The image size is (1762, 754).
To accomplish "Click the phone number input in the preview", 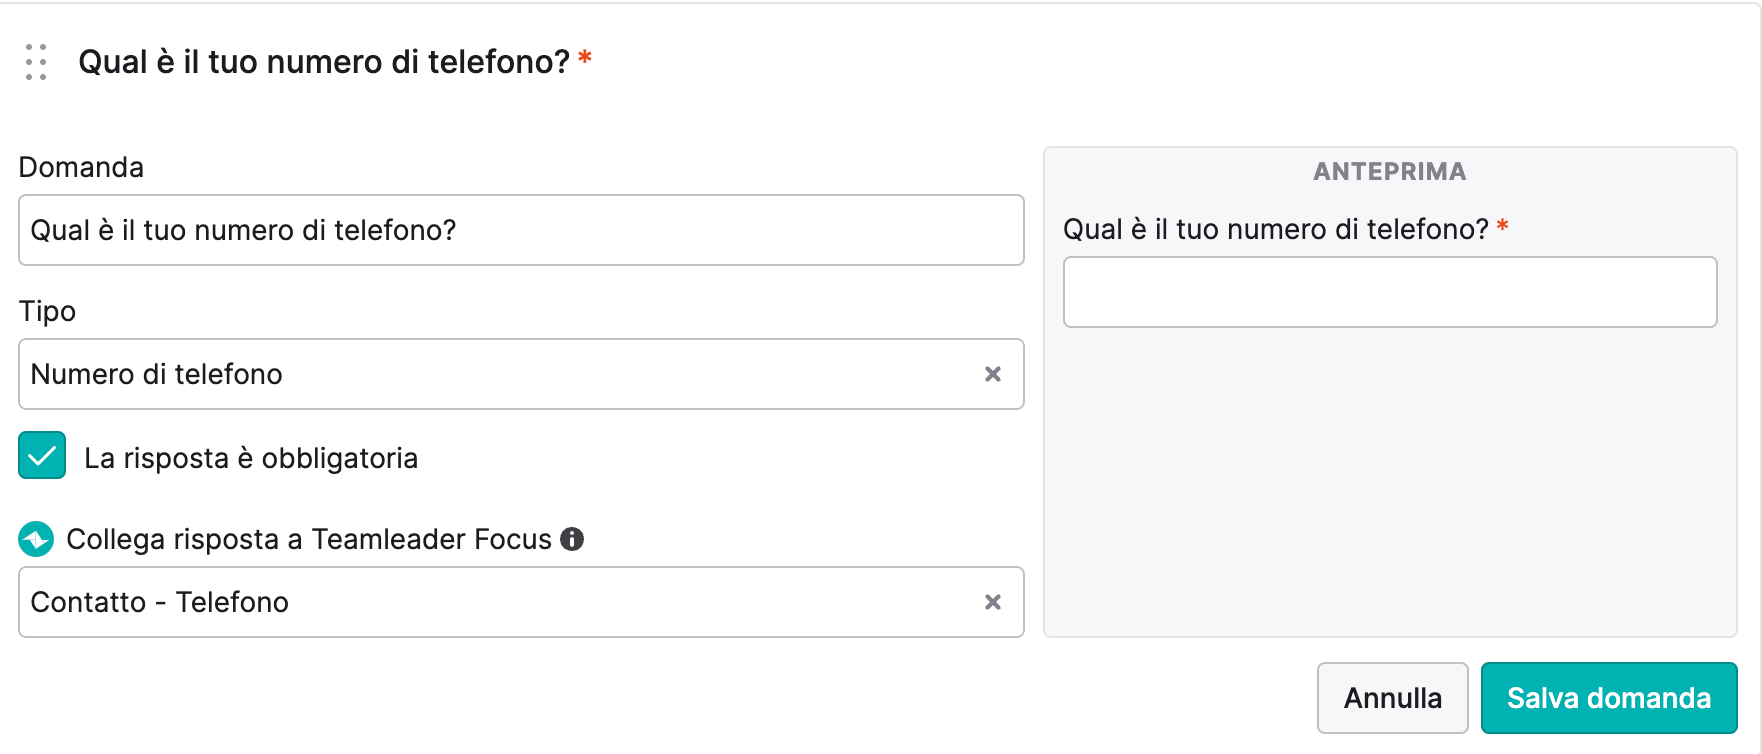I will pyautogui.click(x=1390, y=292).
